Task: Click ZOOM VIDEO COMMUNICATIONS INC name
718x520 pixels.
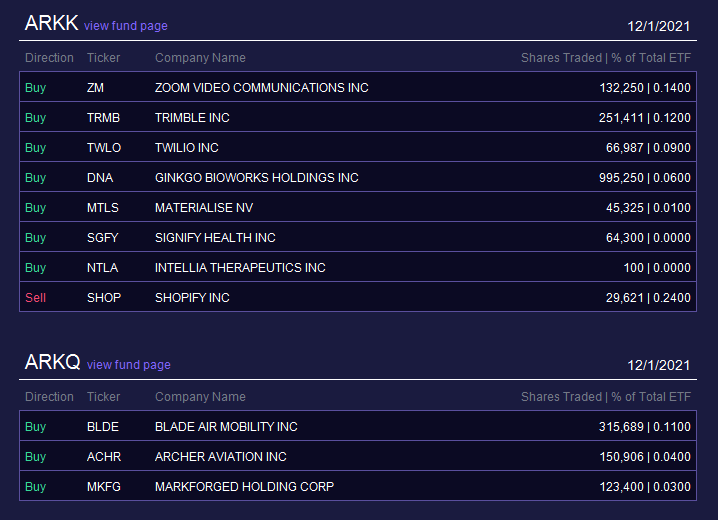Action: [261, 87]
